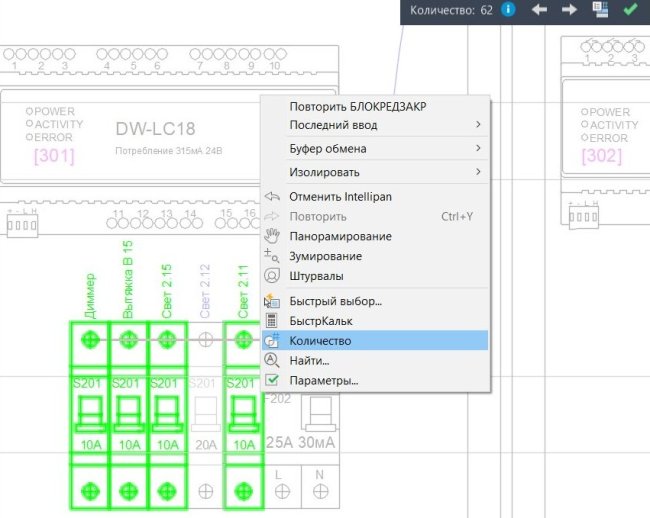Viewport: 650px width, 518px height.
Task: Click the [301] label on DW-LC18 module
Action: point(54,157)
